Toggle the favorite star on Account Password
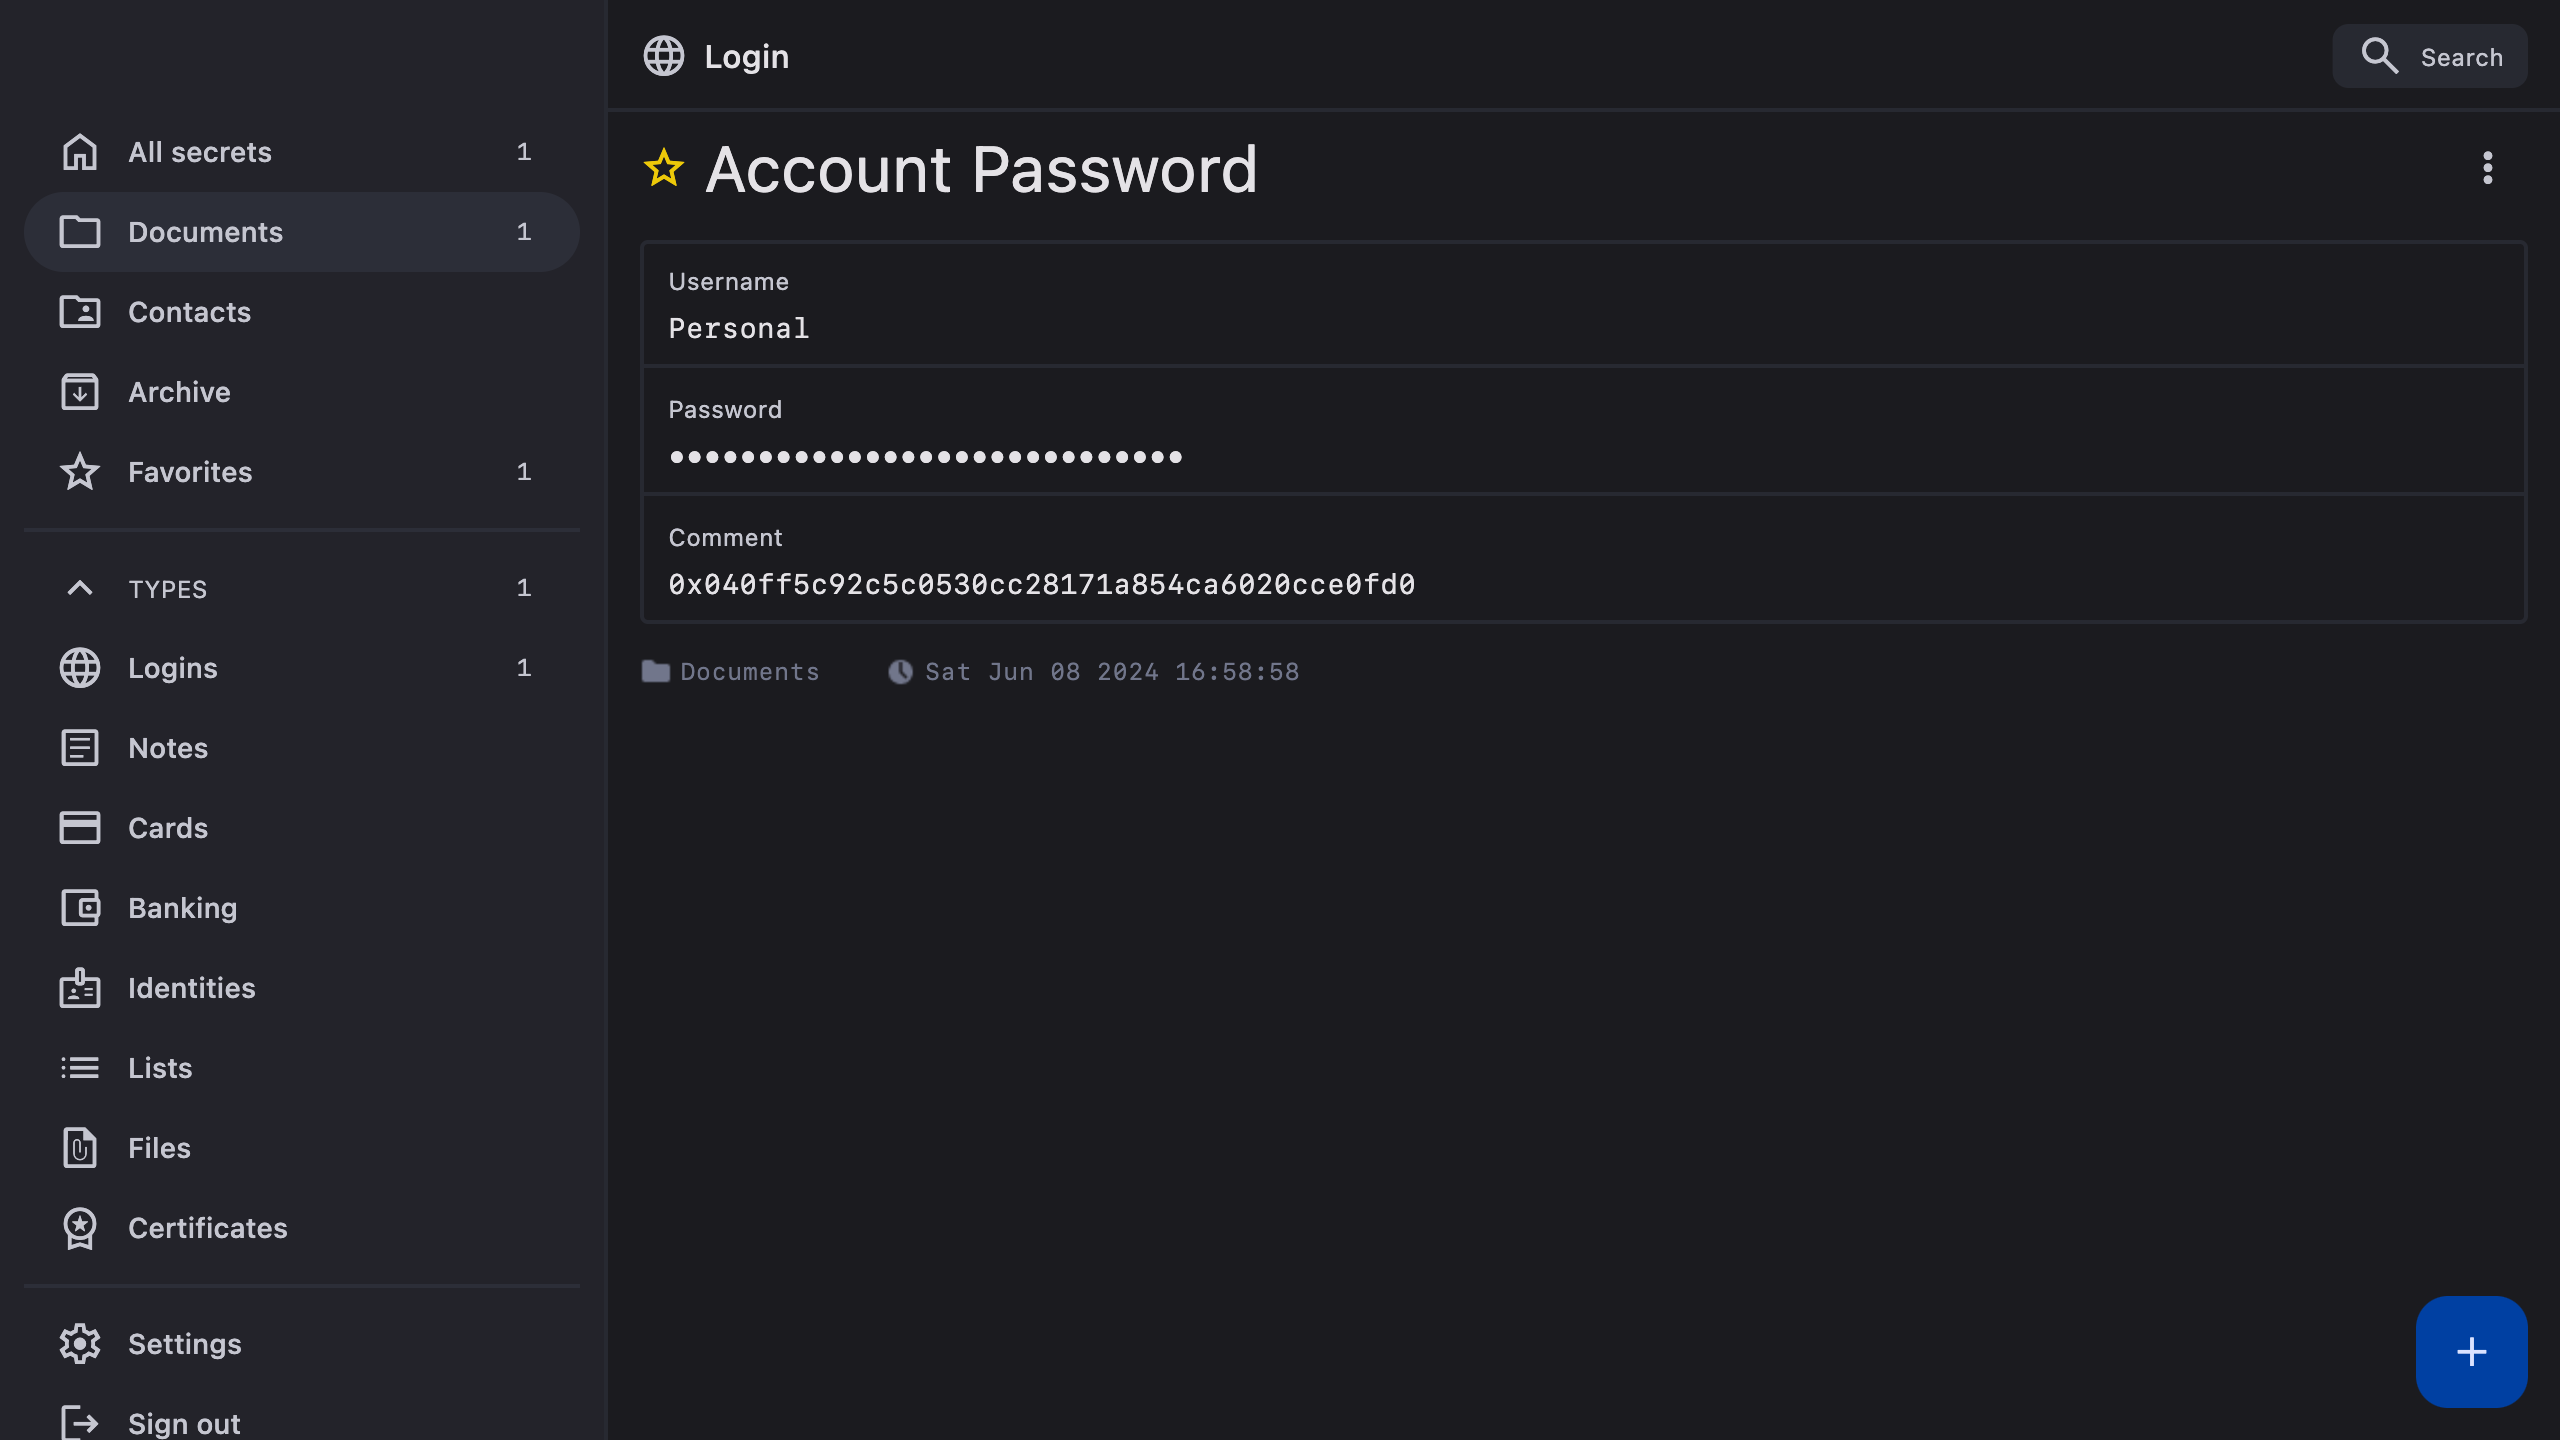 pos(664,168)
